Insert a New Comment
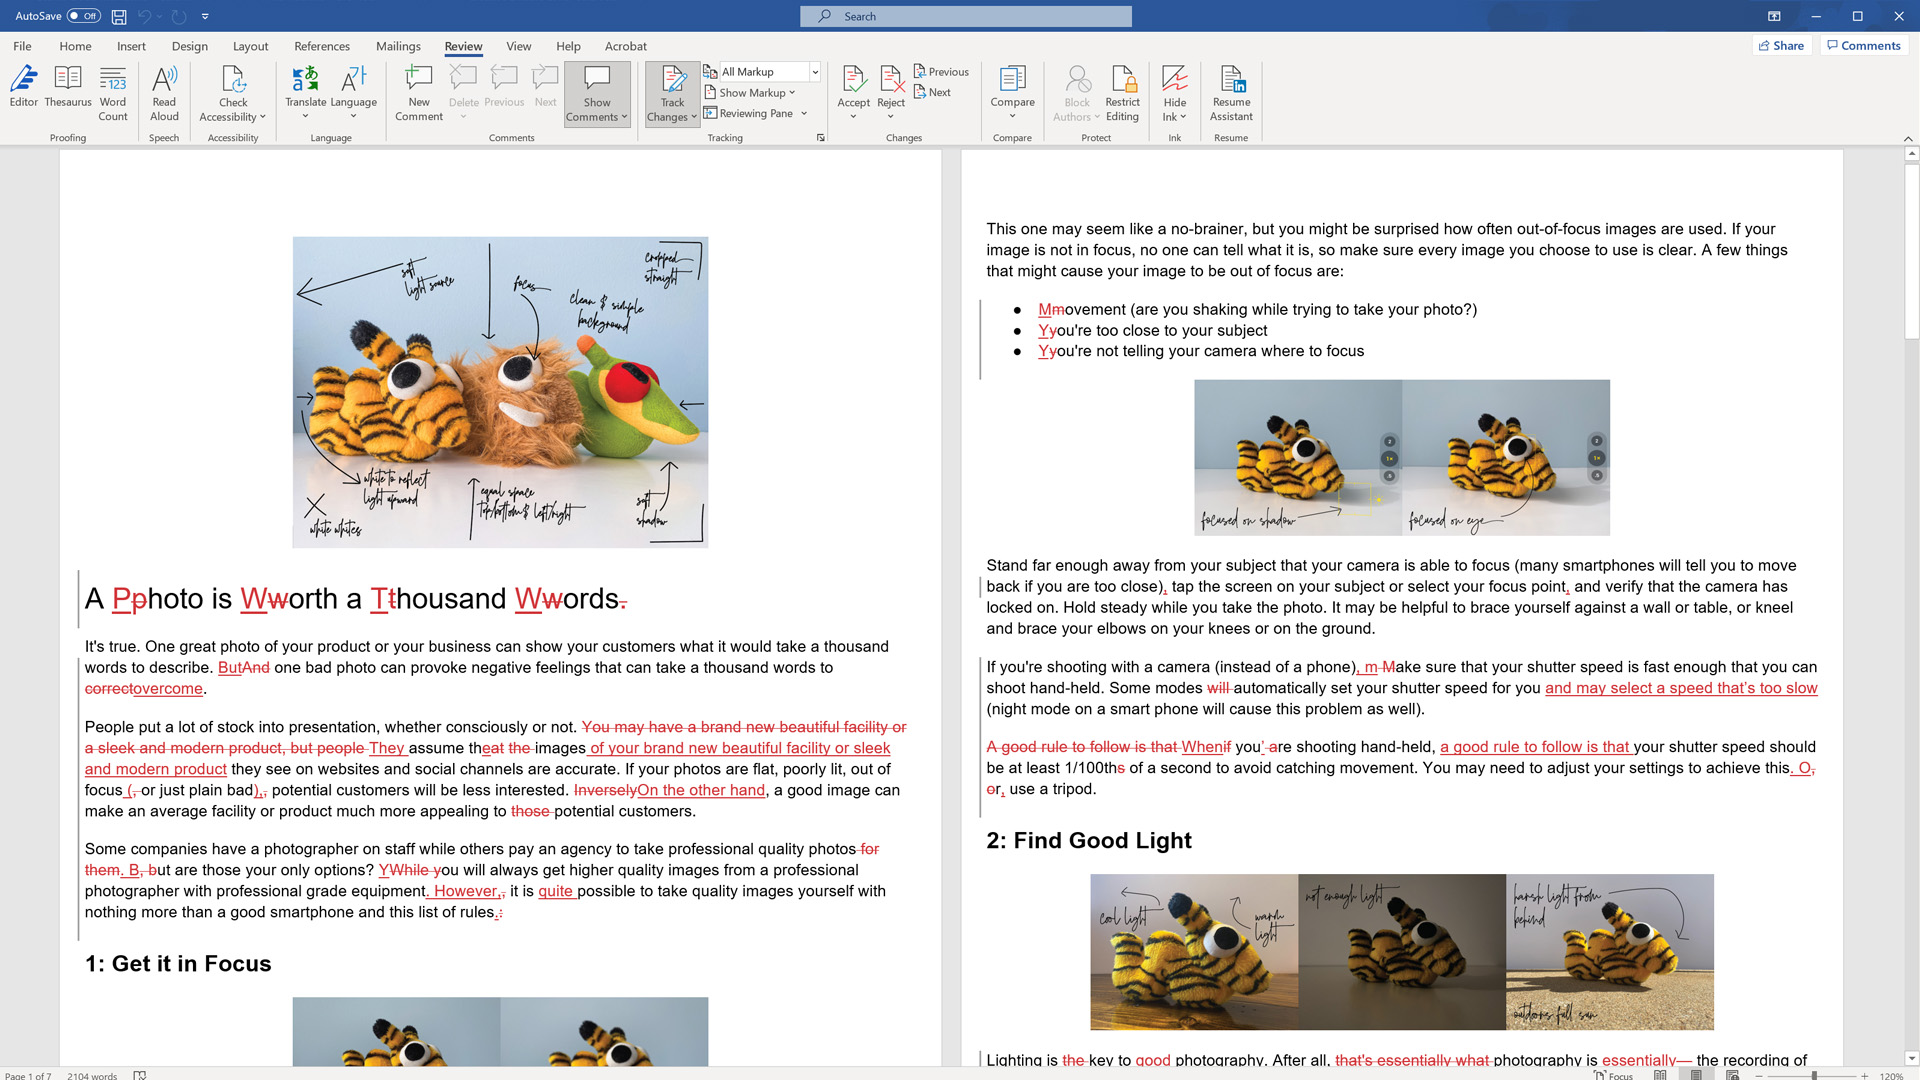 (x=418, y=95)
